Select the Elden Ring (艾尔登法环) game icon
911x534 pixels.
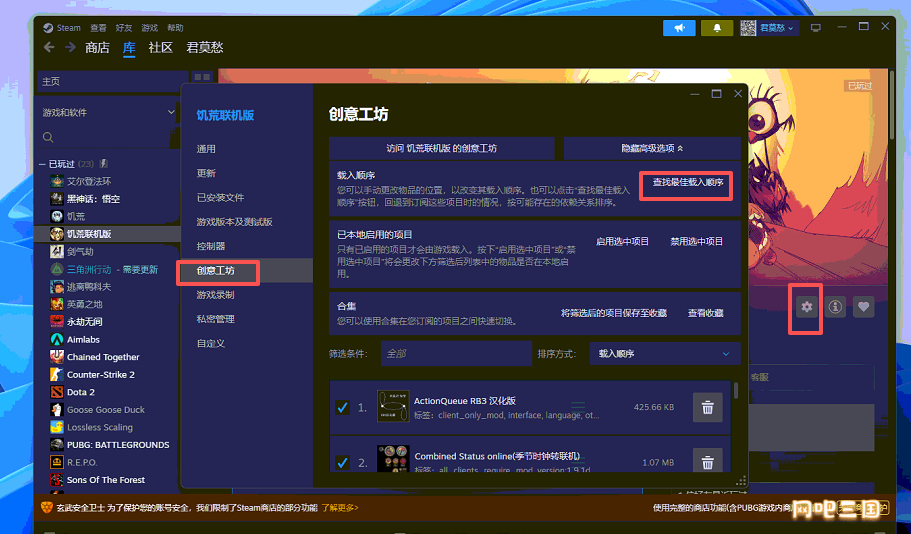pos(57,181)
